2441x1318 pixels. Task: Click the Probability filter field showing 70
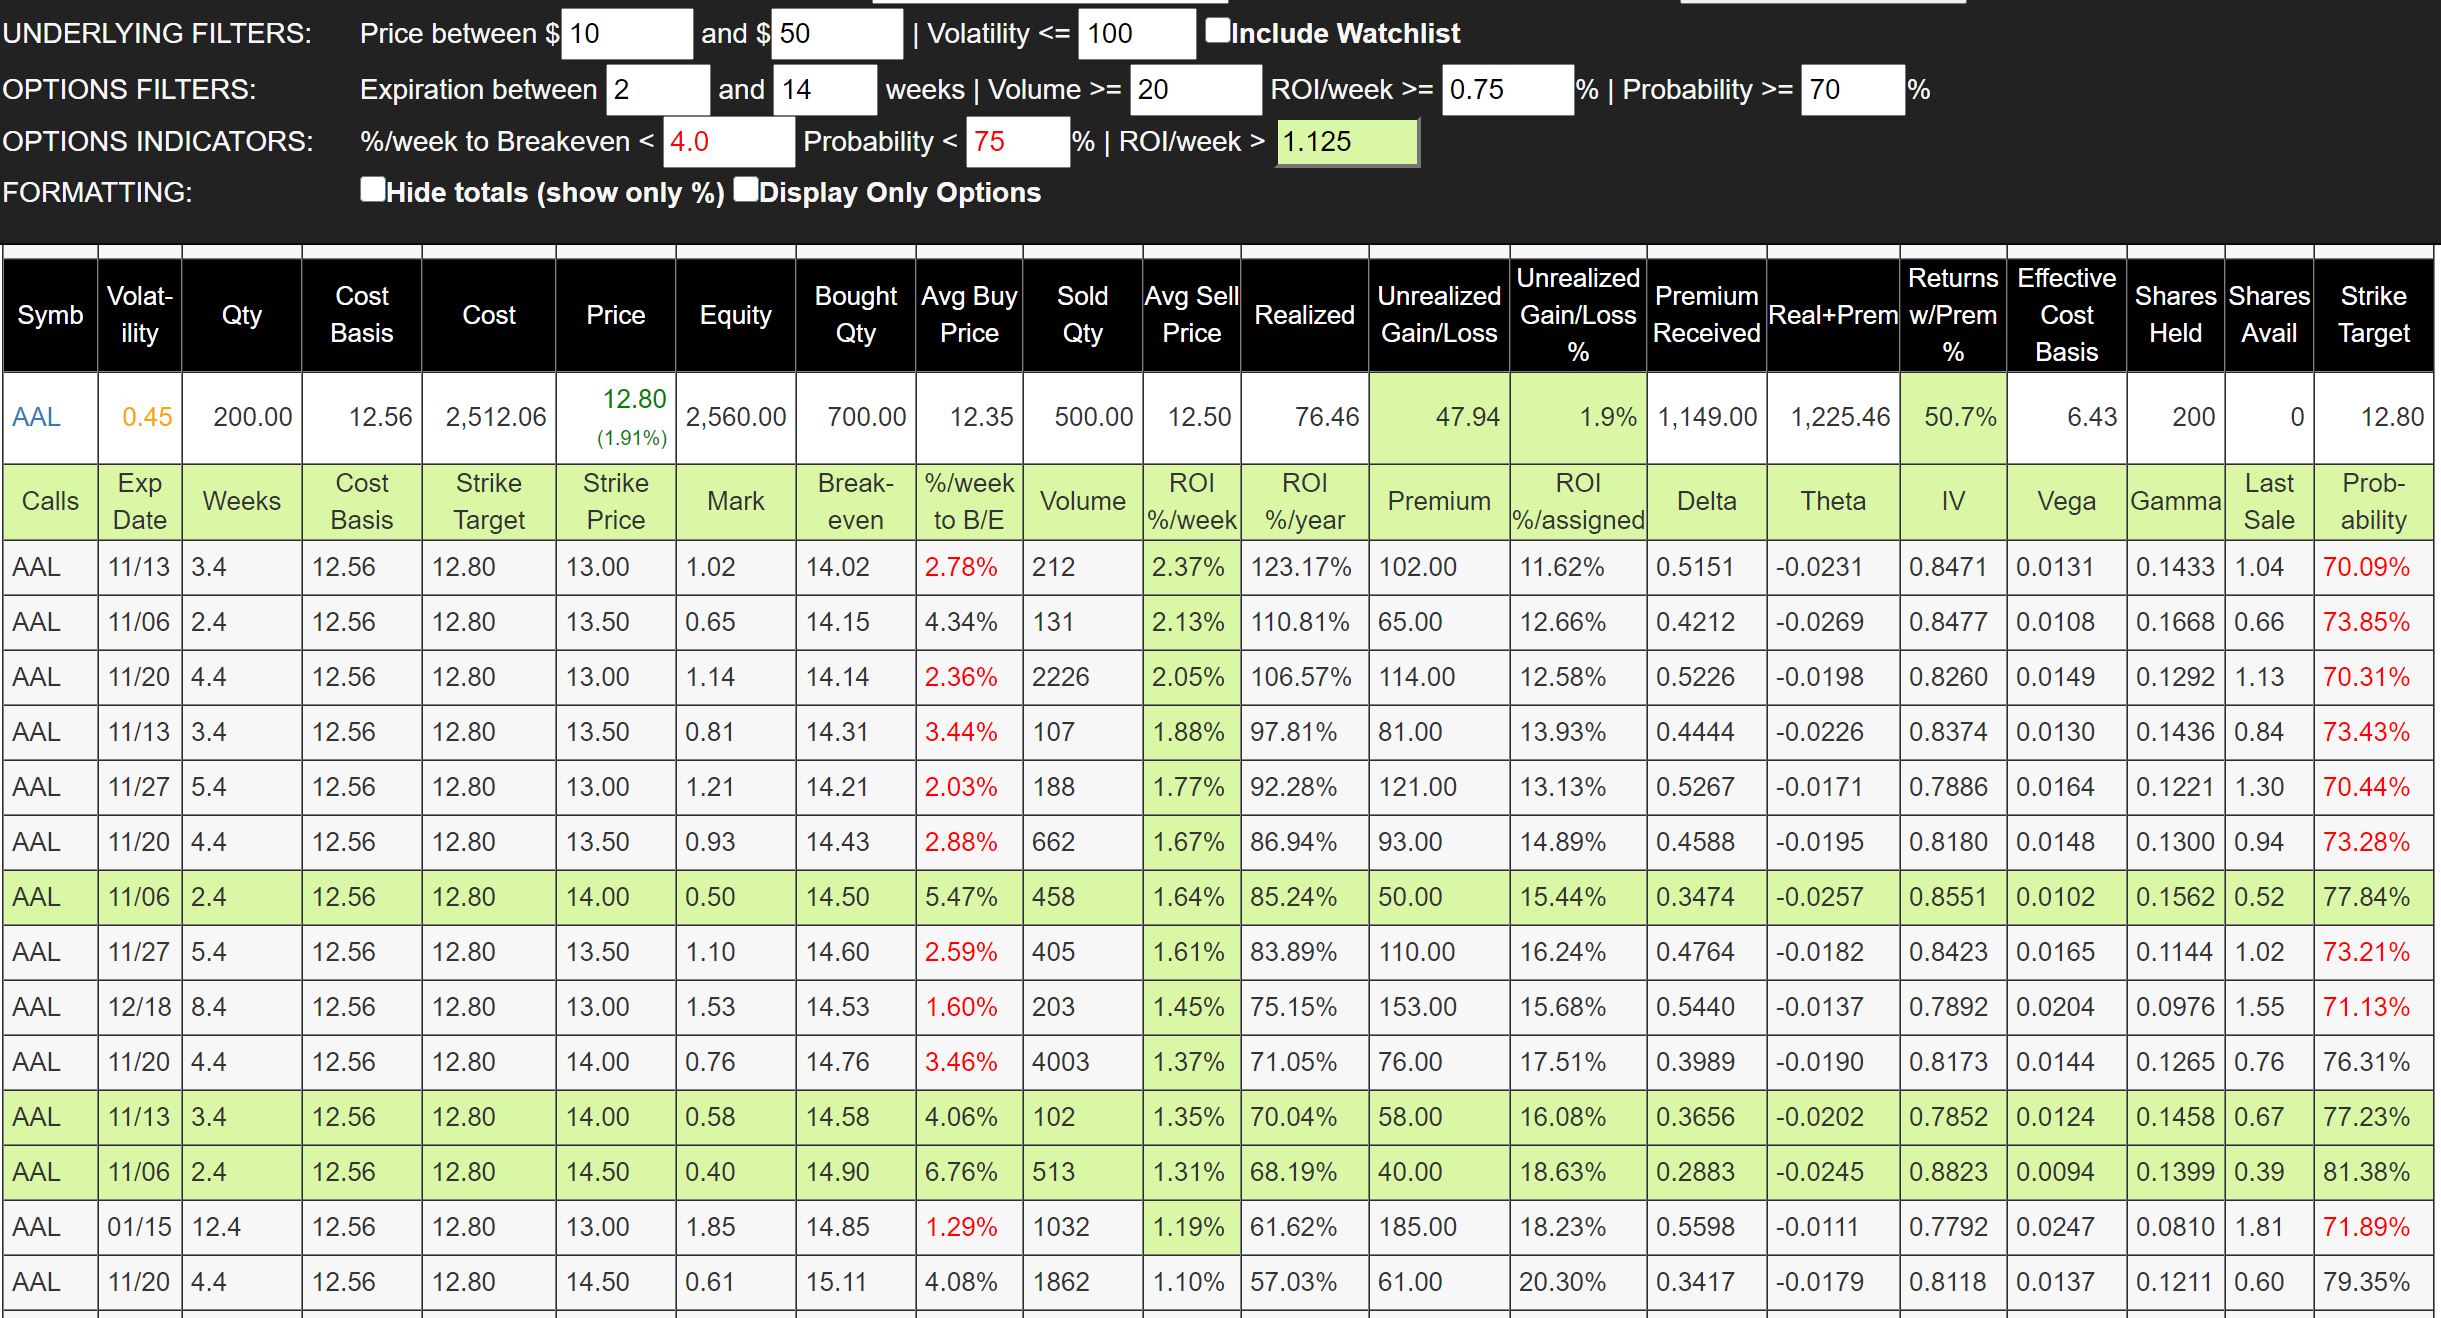click(1853, 90)
